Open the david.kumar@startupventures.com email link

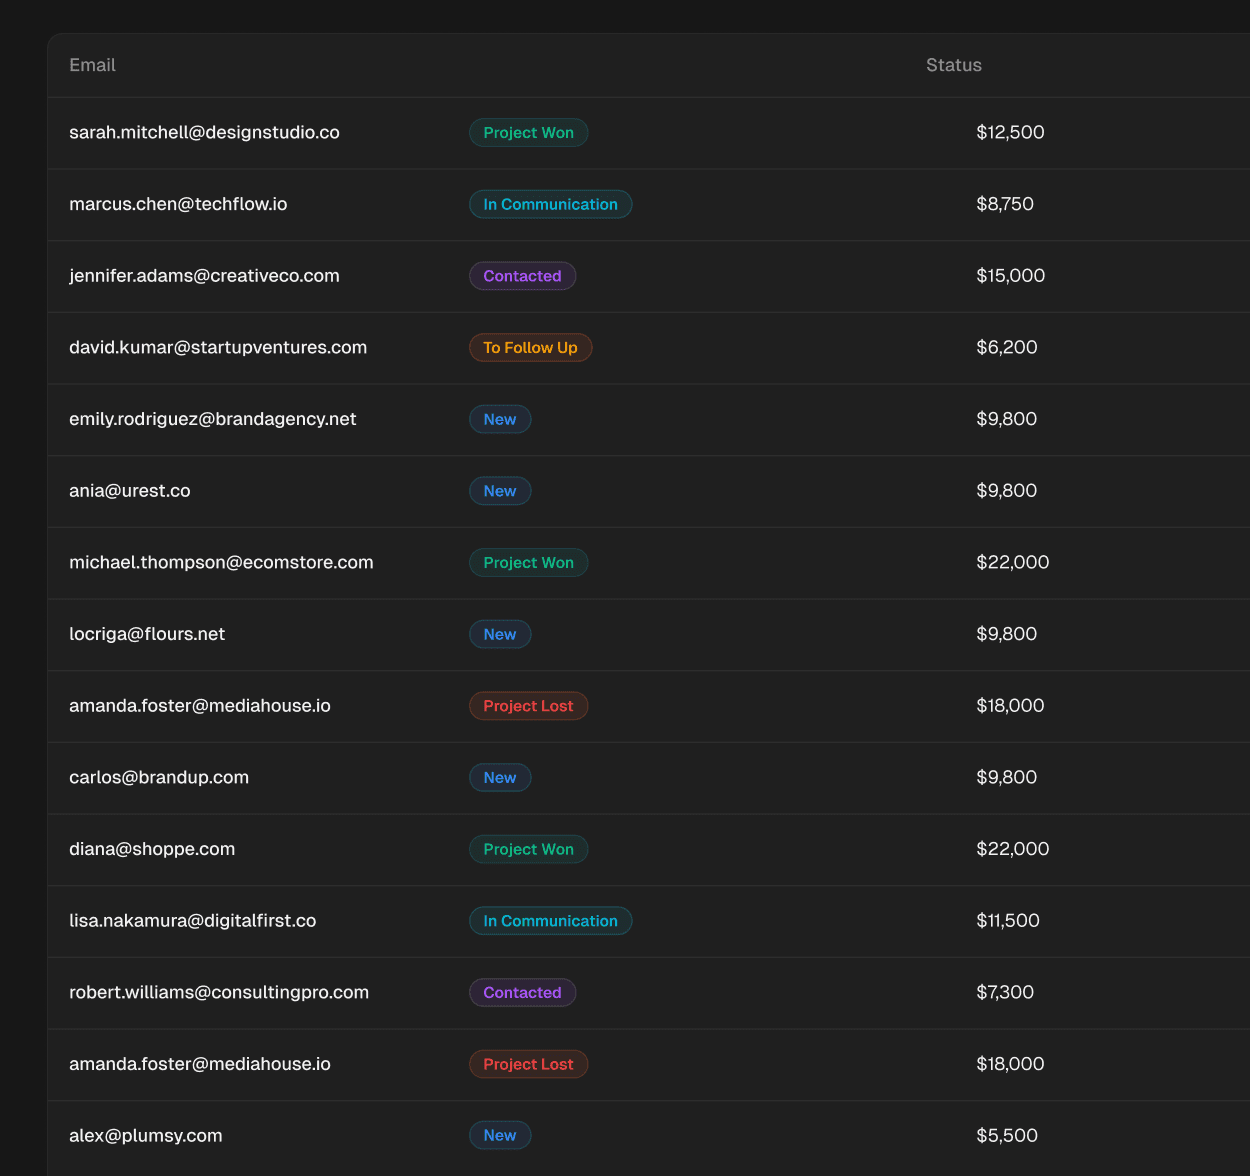click(x=218, y=348)
